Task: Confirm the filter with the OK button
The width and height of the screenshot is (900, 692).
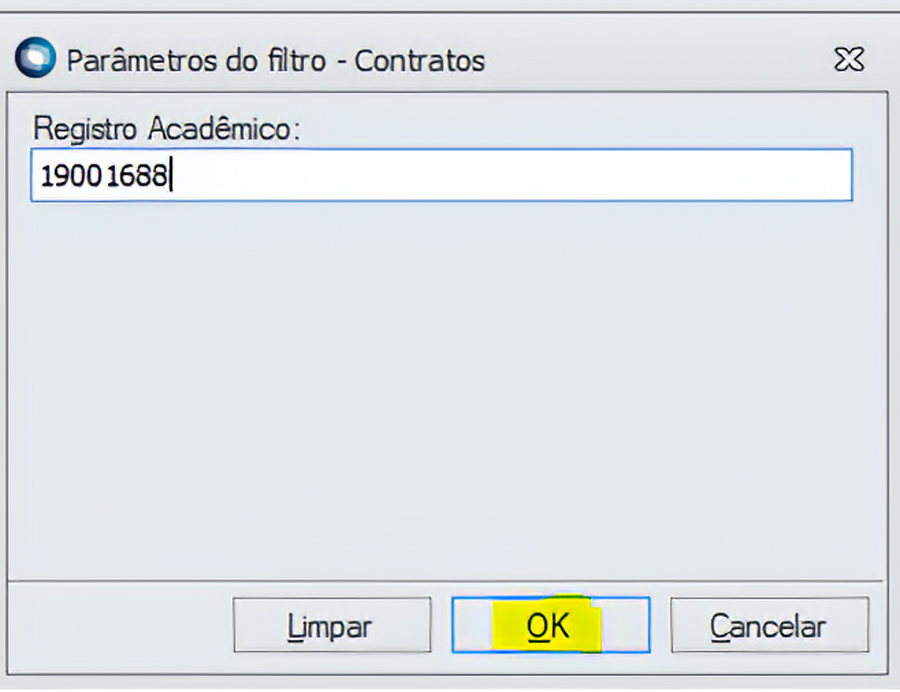Action: coord(550,626)
